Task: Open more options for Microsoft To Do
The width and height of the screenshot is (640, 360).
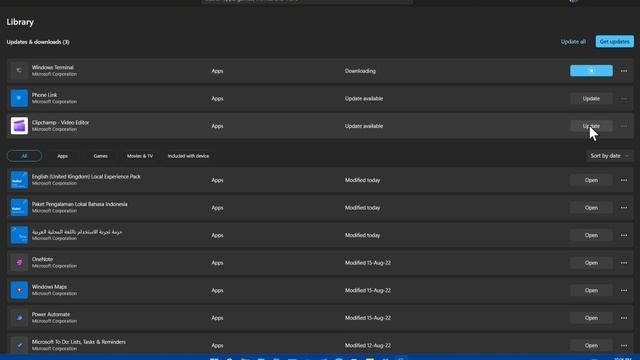Action: click(x=624, y=345)
